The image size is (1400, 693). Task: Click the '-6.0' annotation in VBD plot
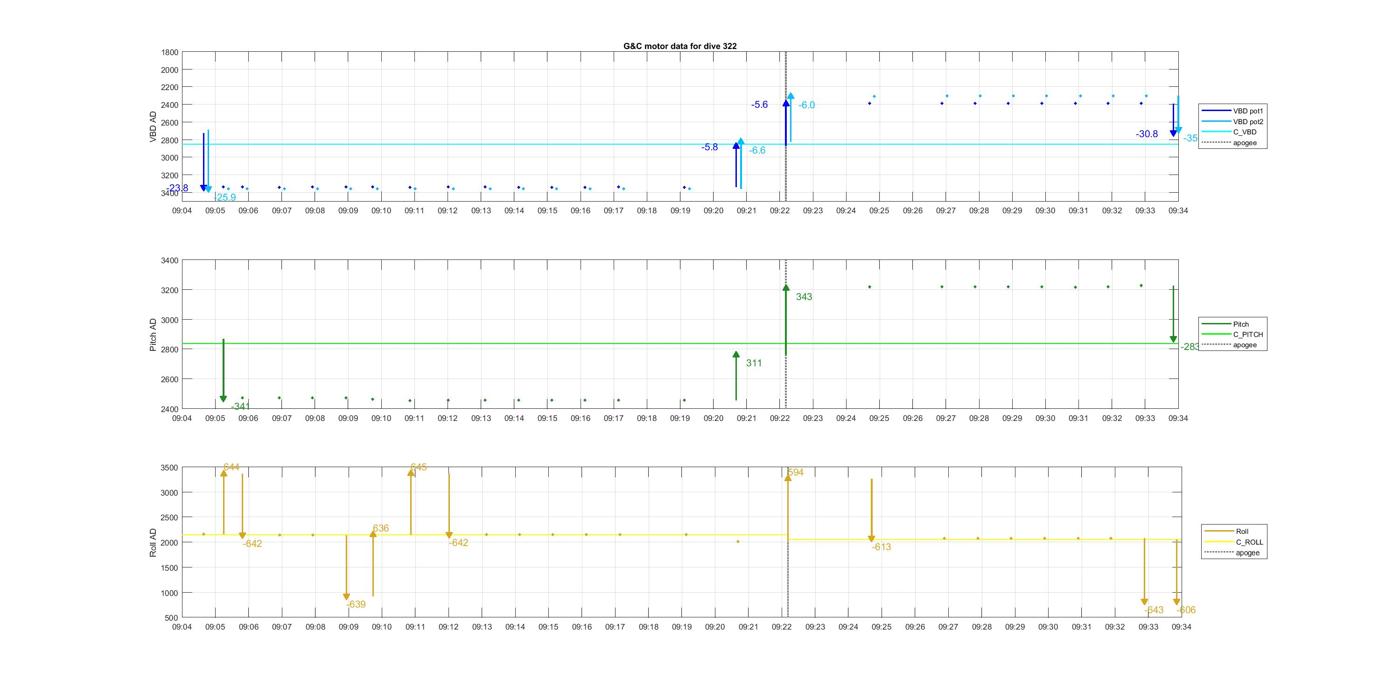[x=806, y=105]
